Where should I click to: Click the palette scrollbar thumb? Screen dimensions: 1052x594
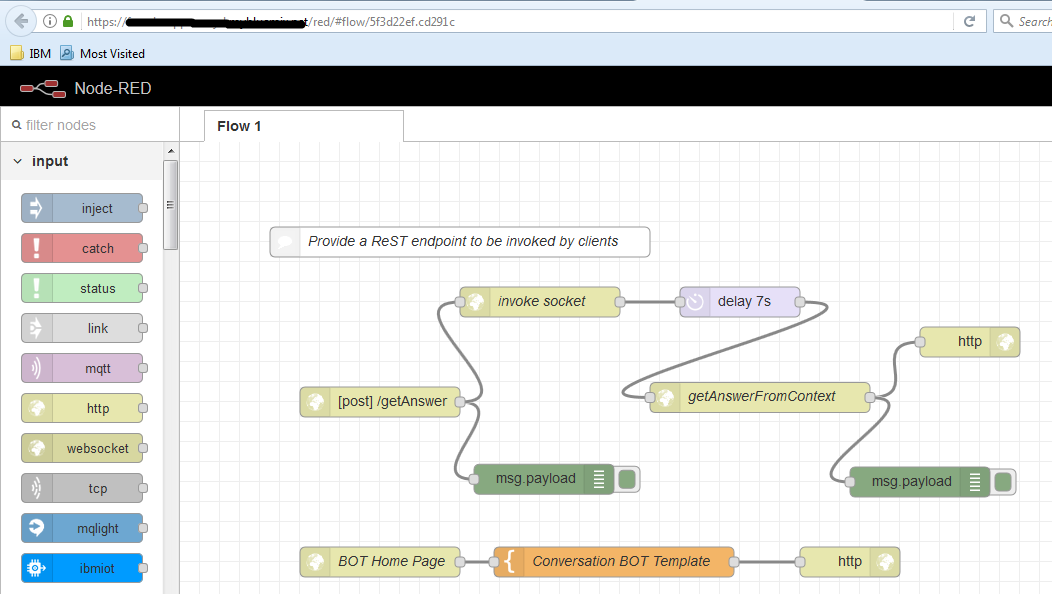[x=170, y=205]
